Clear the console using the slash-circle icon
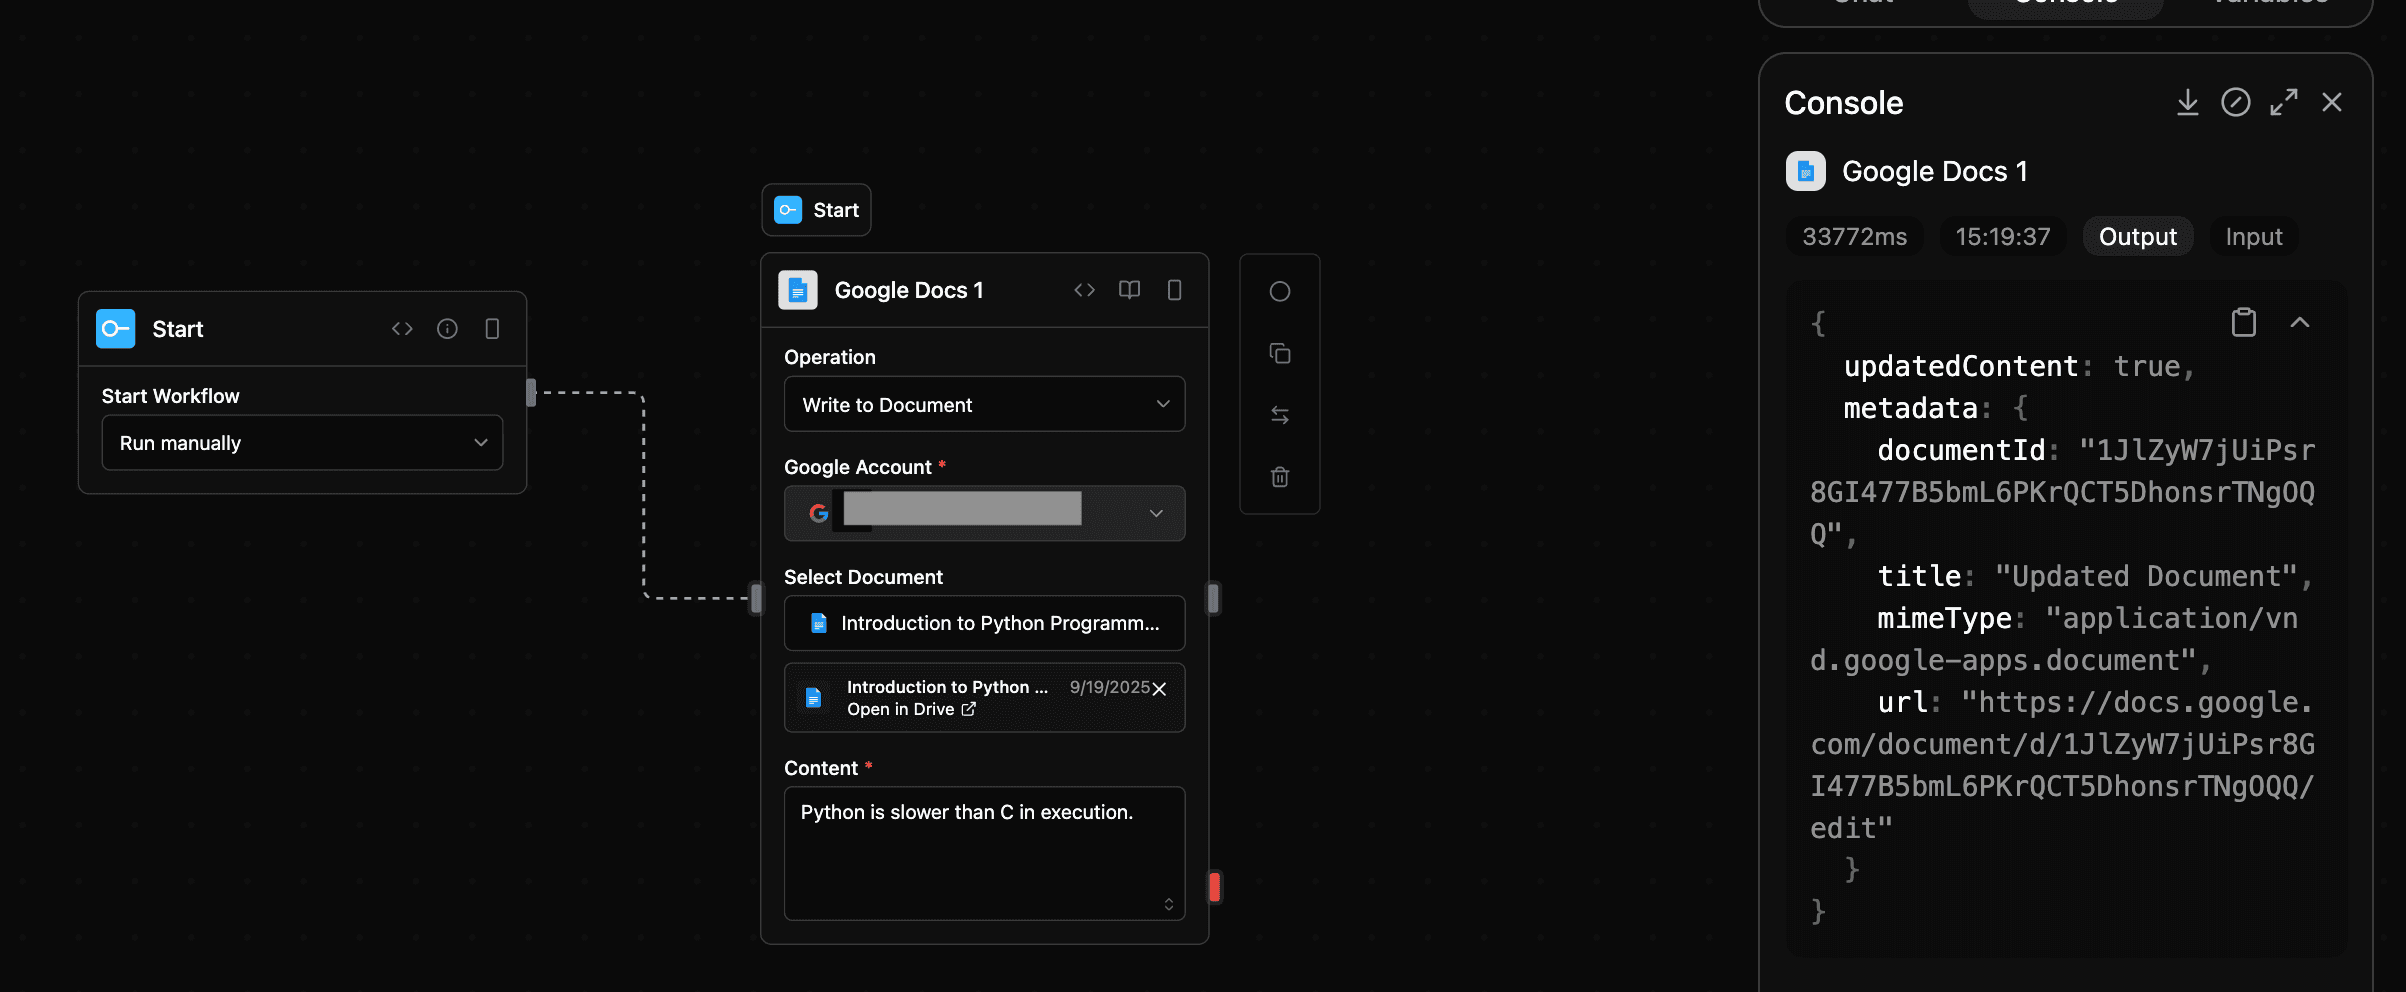The image size is (2406, 992). (x=2236, y=102)
